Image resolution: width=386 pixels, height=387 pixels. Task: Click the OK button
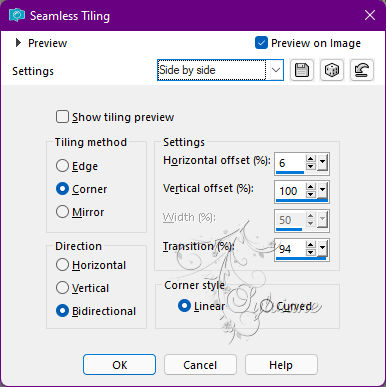tap(119, 365)
